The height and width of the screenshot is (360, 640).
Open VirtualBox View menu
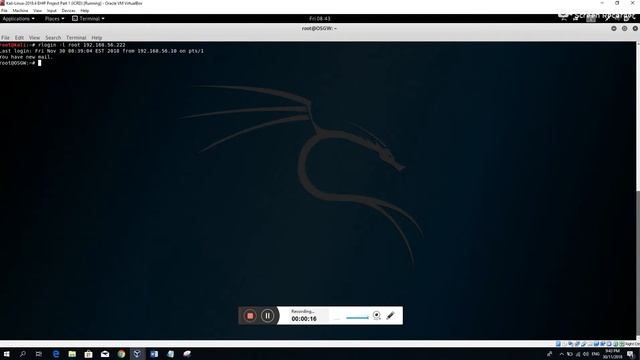pos(38,11)
